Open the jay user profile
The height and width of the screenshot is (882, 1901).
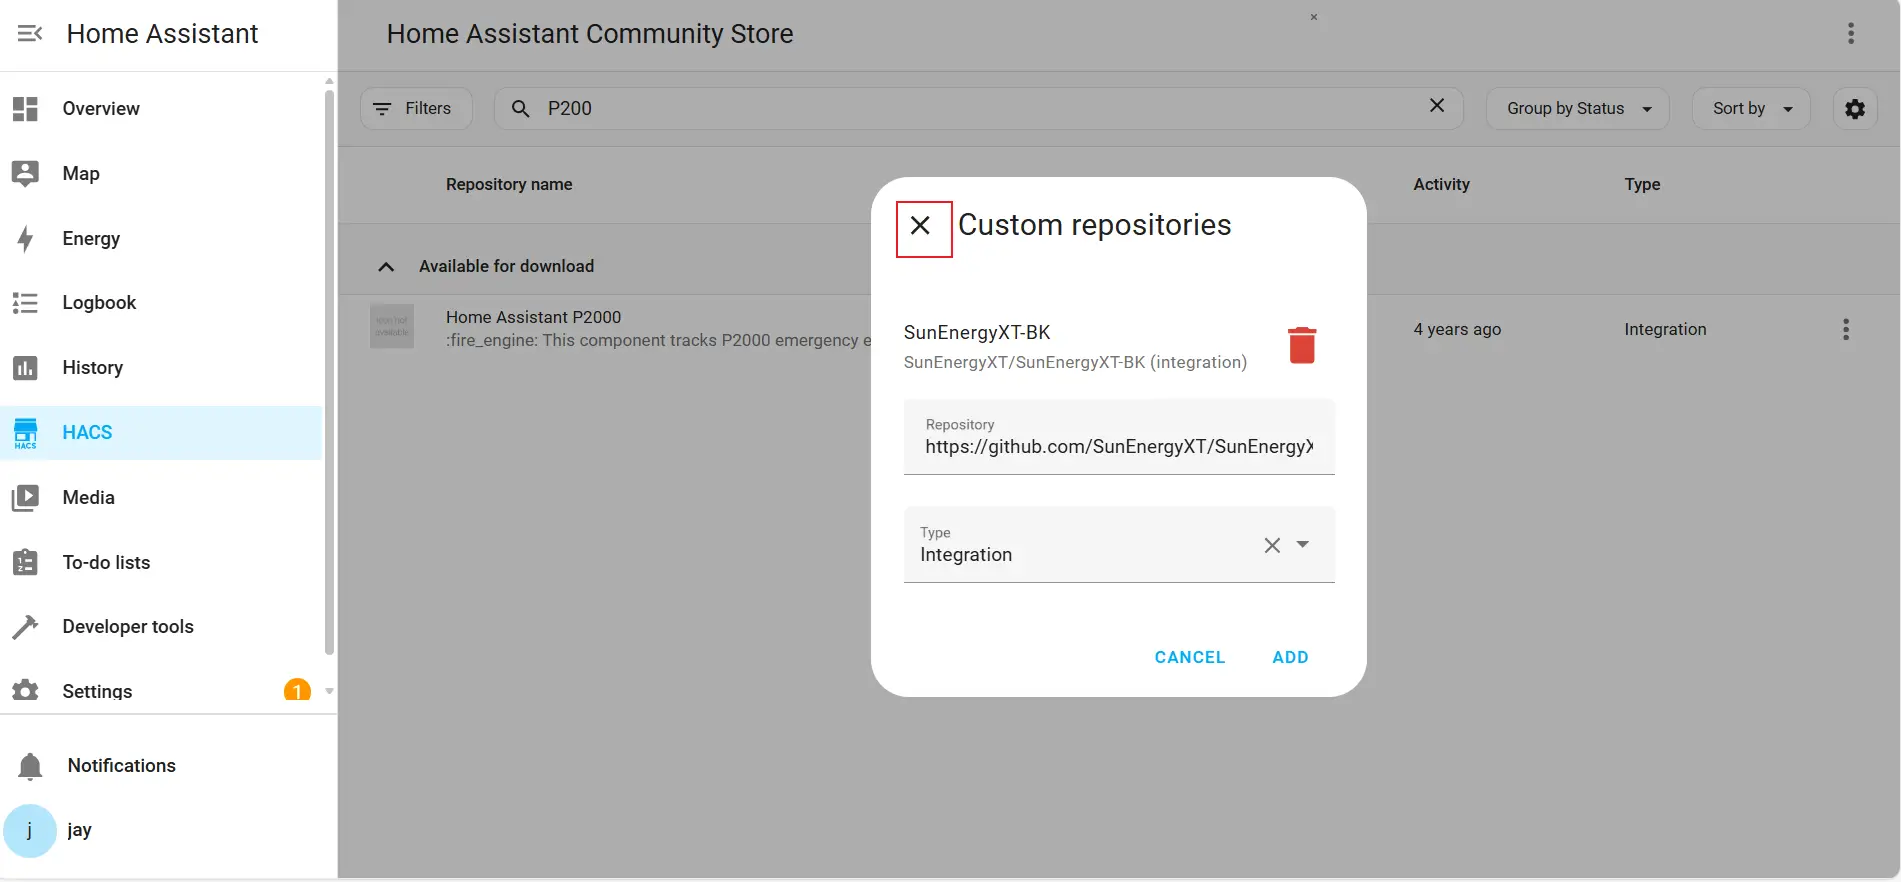[x=79, y=830]
